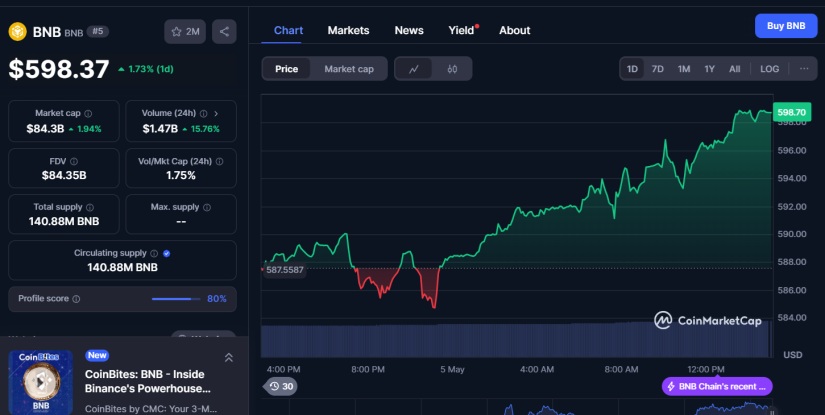Click the Market cap info icon
Viewport: 825px width, 415px height.
88,114
